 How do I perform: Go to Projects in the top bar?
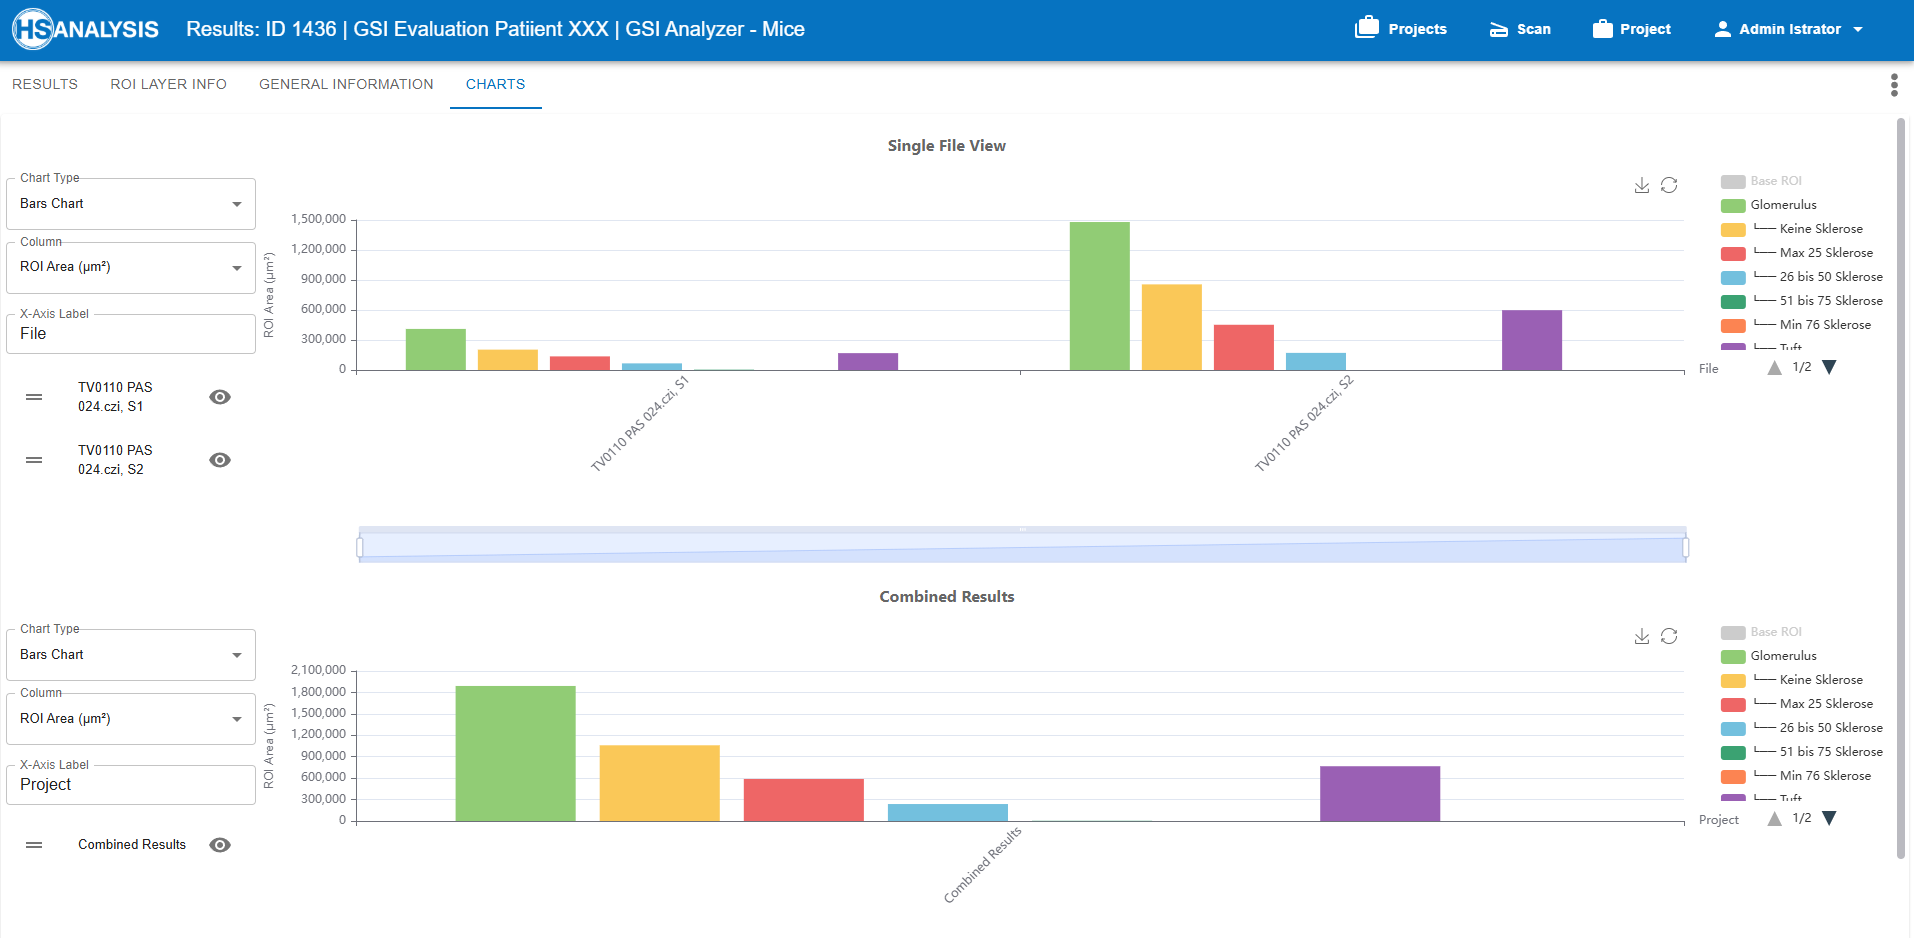[x=1401, y=29]
